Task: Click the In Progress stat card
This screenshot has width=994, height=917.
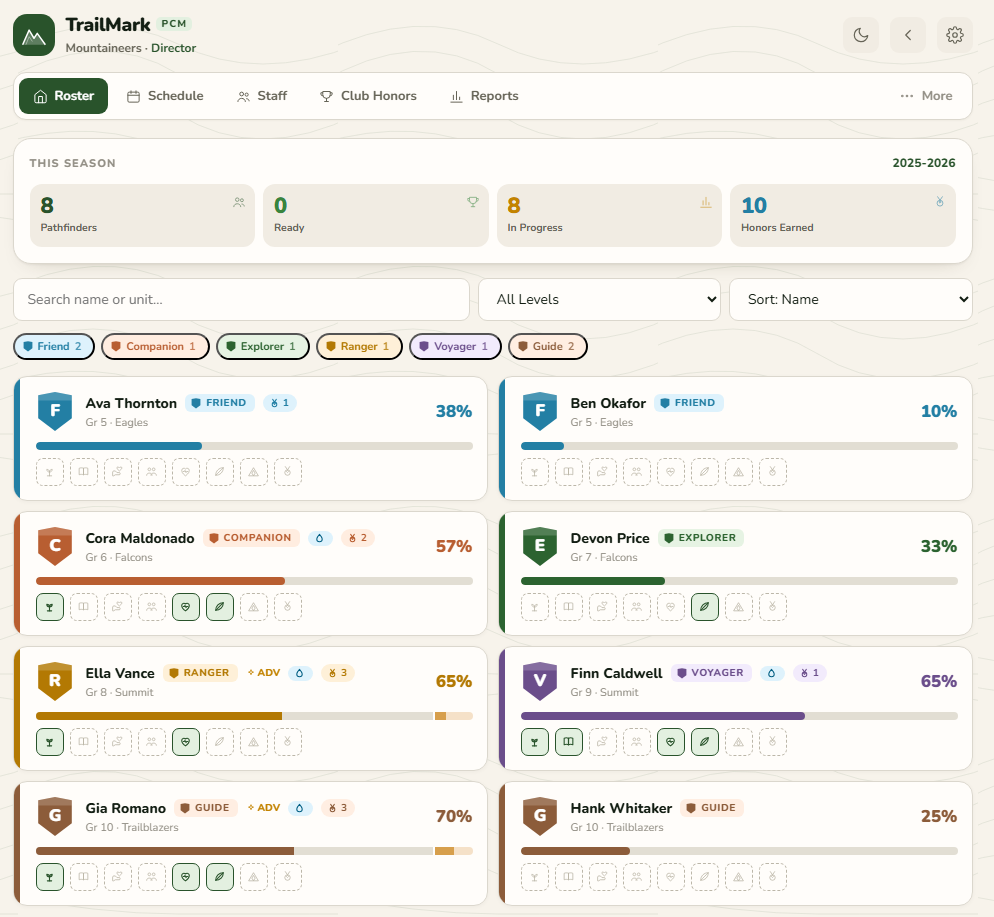Action: (x=609, y=215)
